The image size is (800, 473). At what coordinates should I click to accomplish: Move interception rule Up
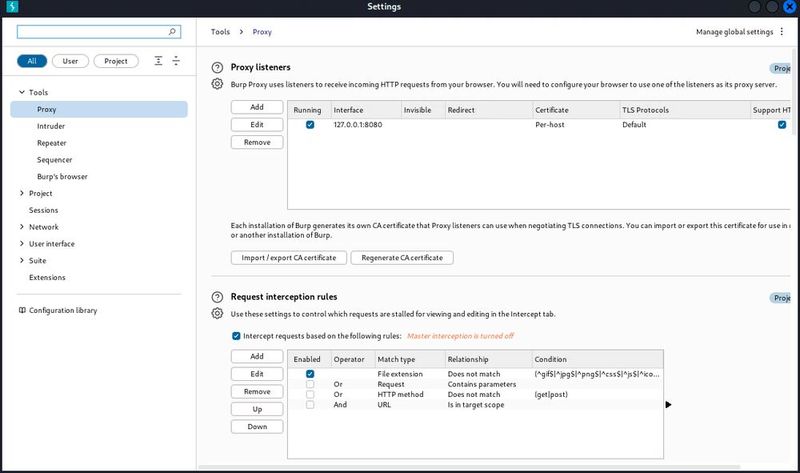tap(257, 409)
